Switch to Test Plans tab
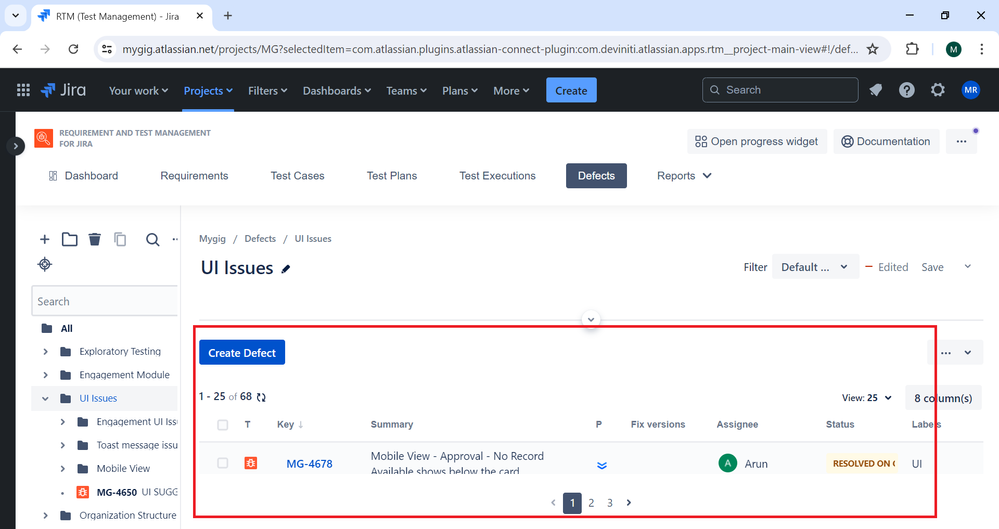Screen dimensions: 999x529 pyautogui.click(x=392, y=176)
